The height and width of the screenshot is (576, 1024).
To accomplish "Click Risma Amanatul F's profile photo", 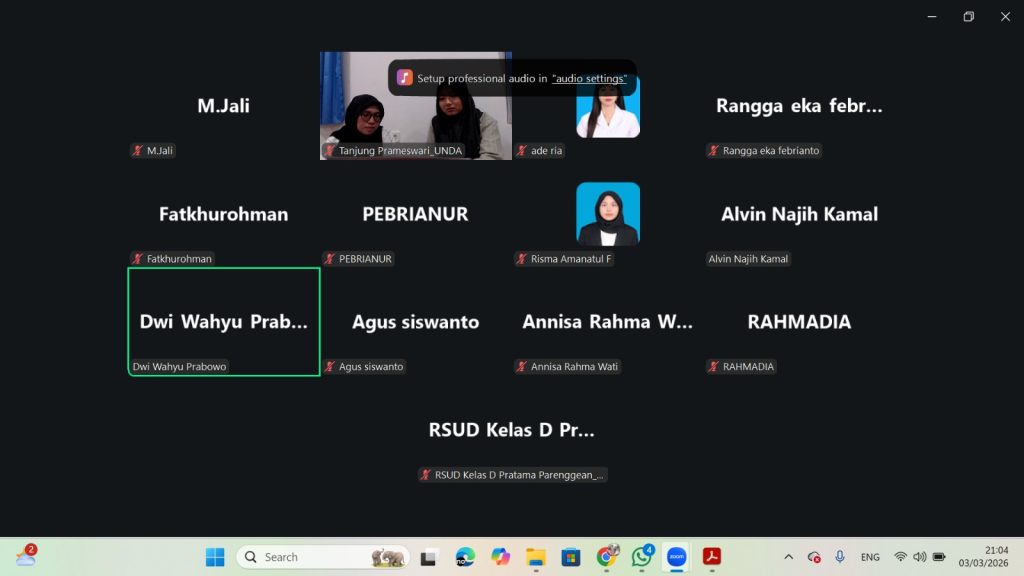I will click(607, 214).
